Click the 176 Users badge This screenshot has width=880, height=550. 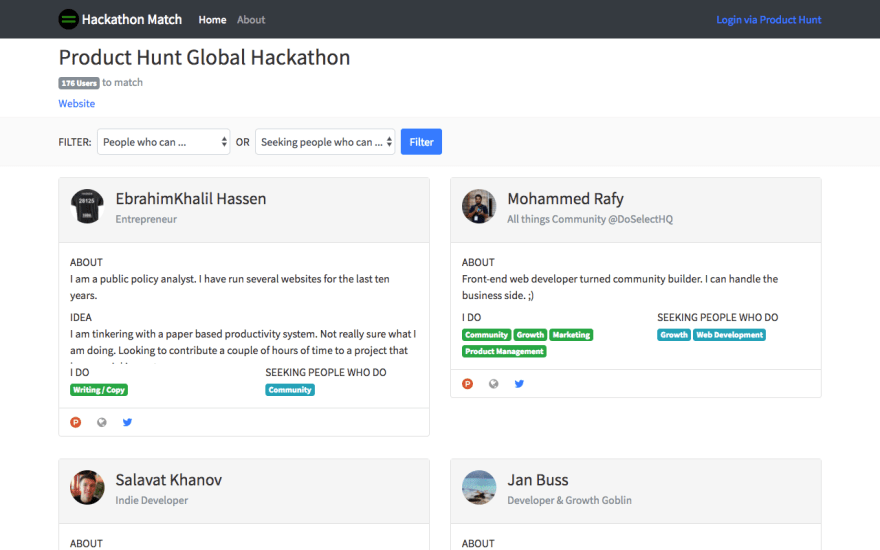pos(79,83)
